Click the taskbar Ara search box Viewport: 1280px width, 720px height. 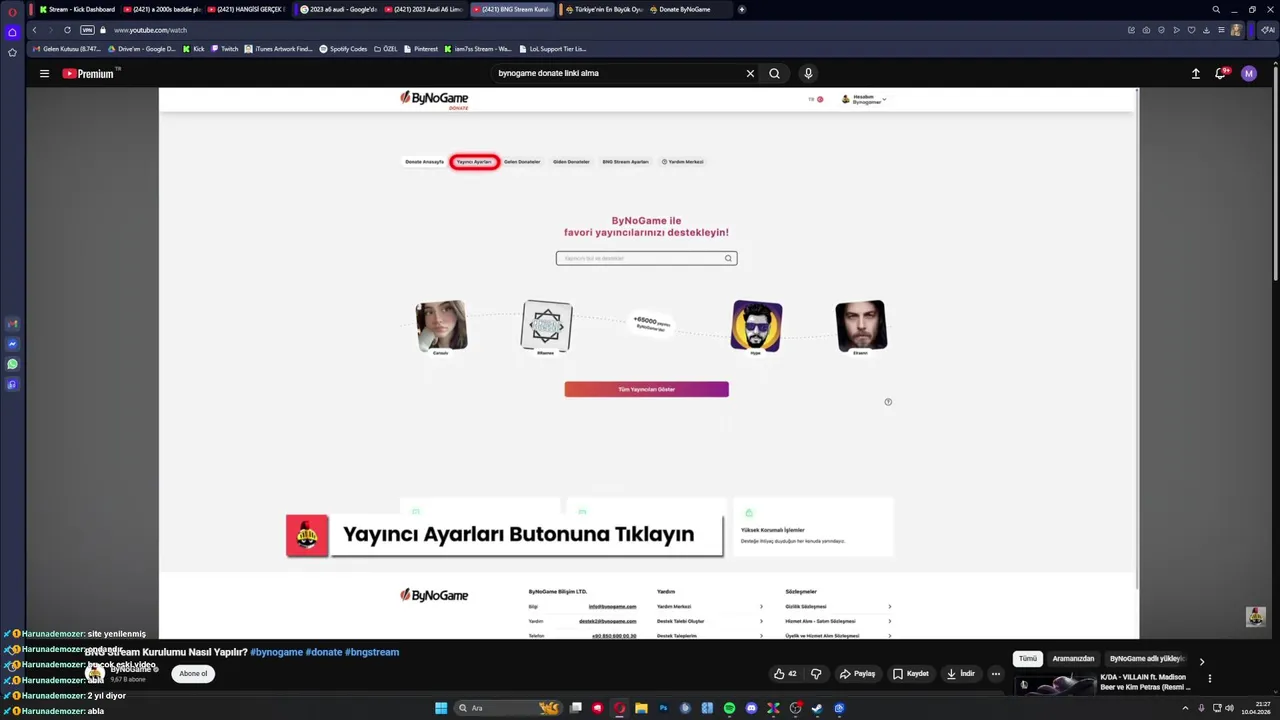pos(507,708)
